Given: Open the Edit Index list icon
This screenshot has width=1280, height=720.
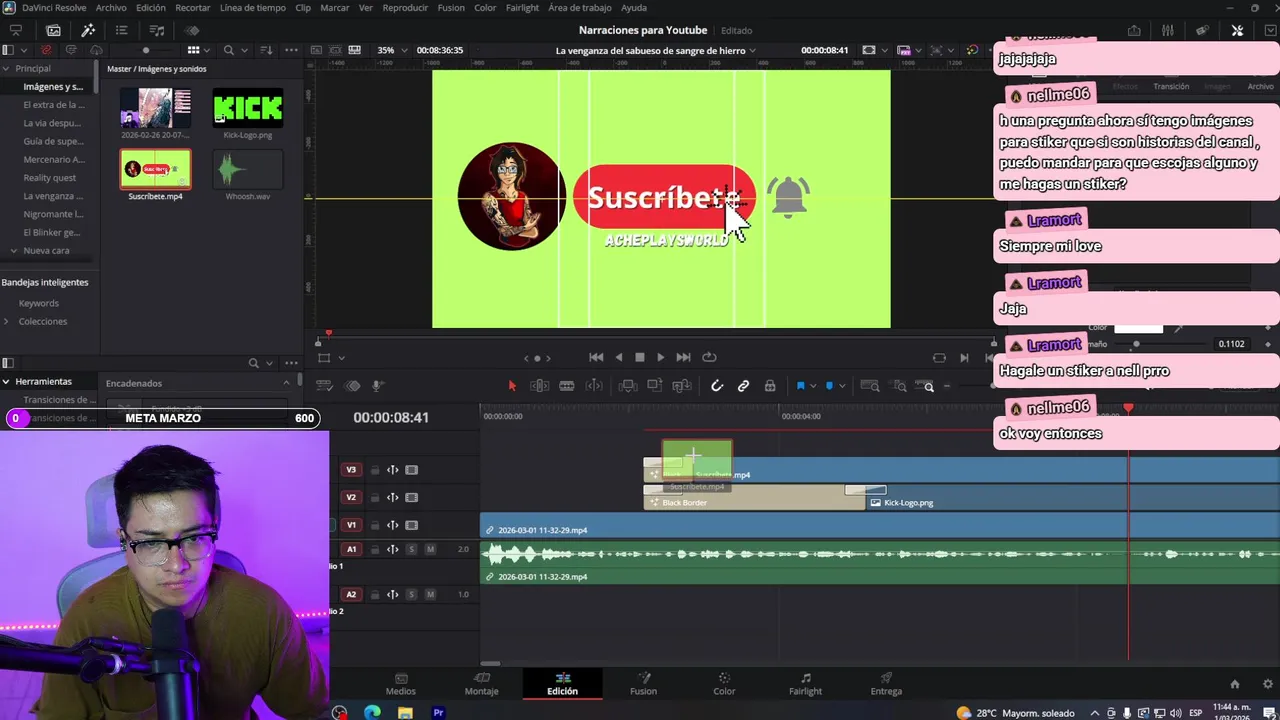Looking at the screenshot, I should tap(122, 30).
